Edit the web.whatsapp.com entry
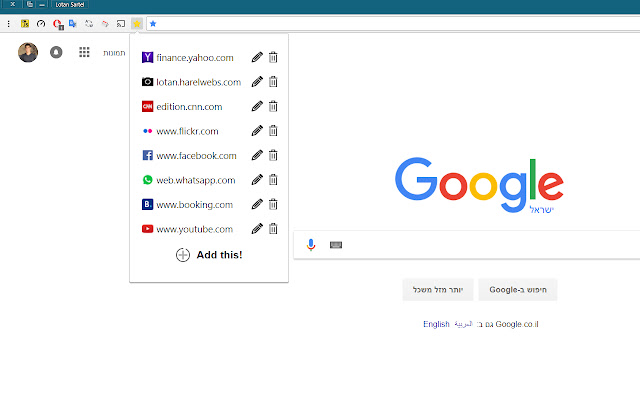Screen dimensions: 640x400 257,180
